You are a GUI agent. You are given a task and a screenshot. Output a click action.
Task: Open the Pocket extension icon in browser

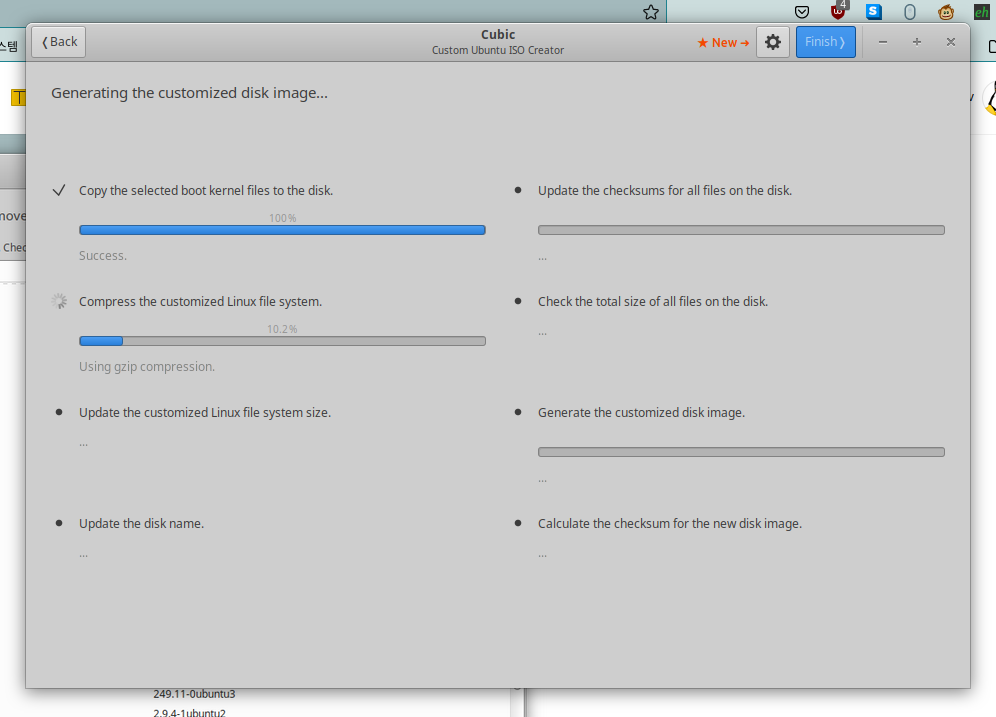pos(802,12)
